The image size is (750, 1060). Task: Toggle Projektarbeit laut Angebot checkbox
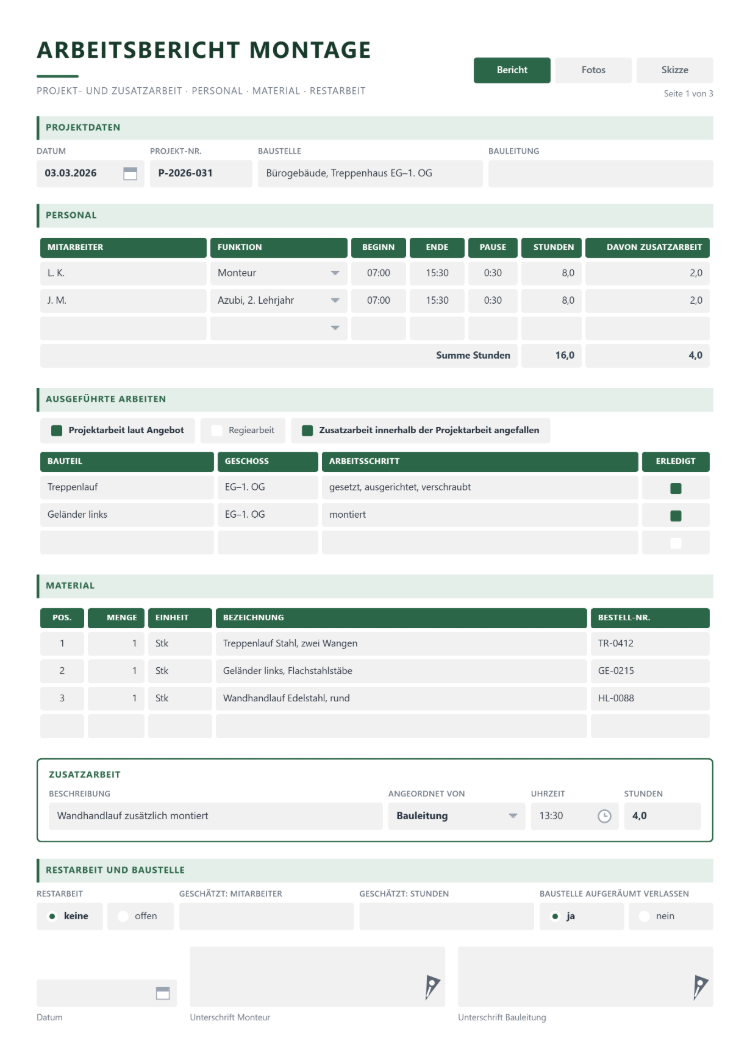(57, 431)
